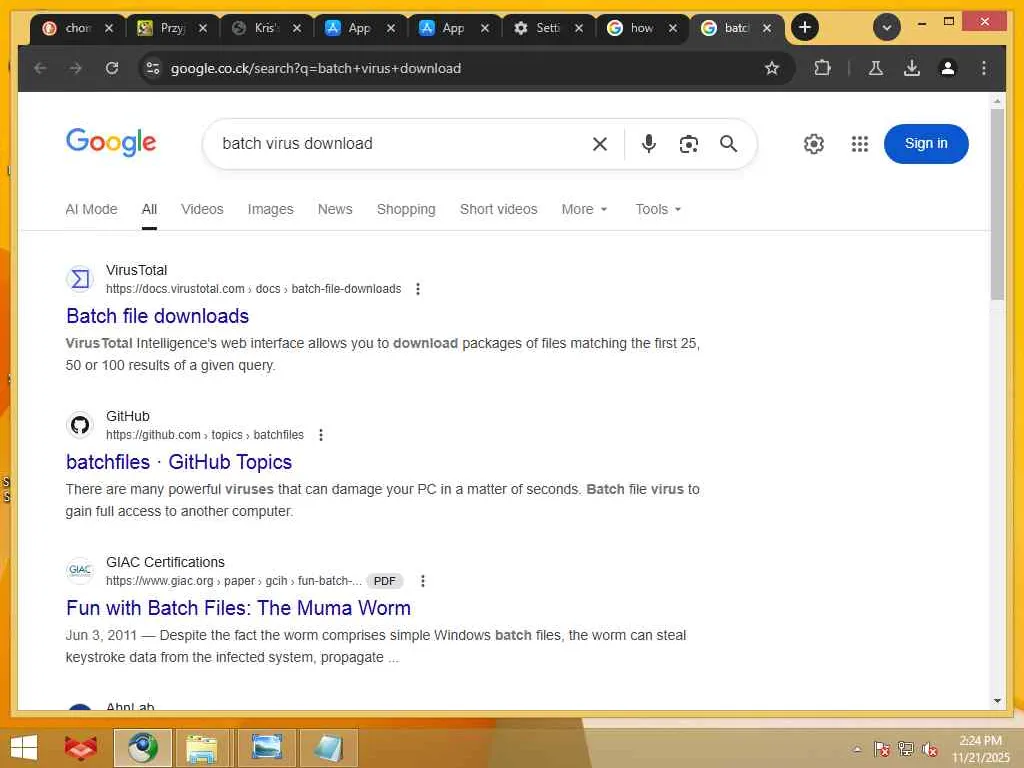The width and height of the screenshot is (1024, 768).
Task: Open the Google apps grid
Action: coord(860,144)
